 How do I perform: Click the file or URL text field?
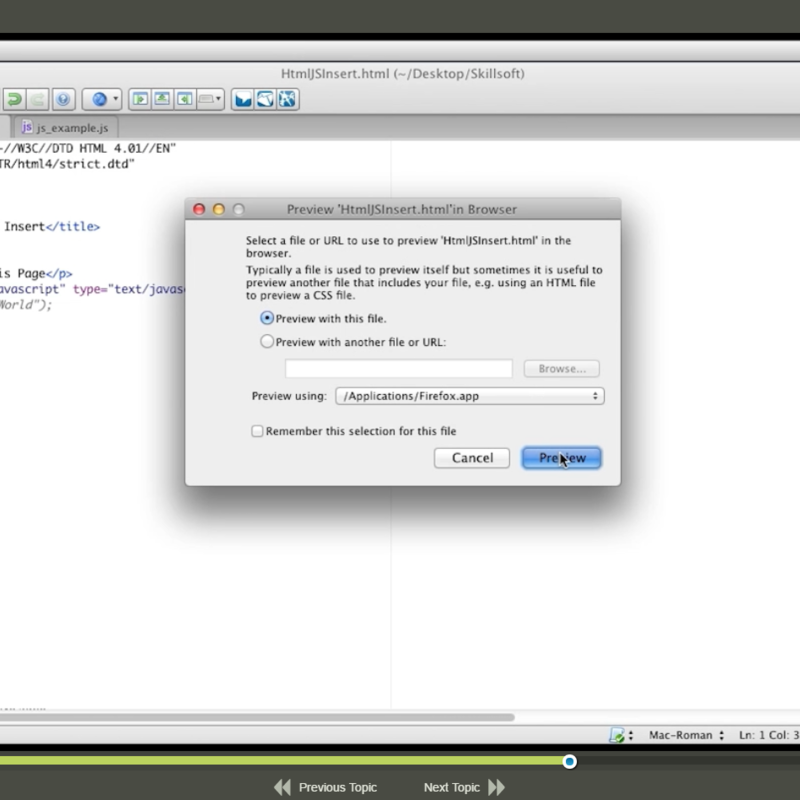pyautogui.click(x=398, y=368)
